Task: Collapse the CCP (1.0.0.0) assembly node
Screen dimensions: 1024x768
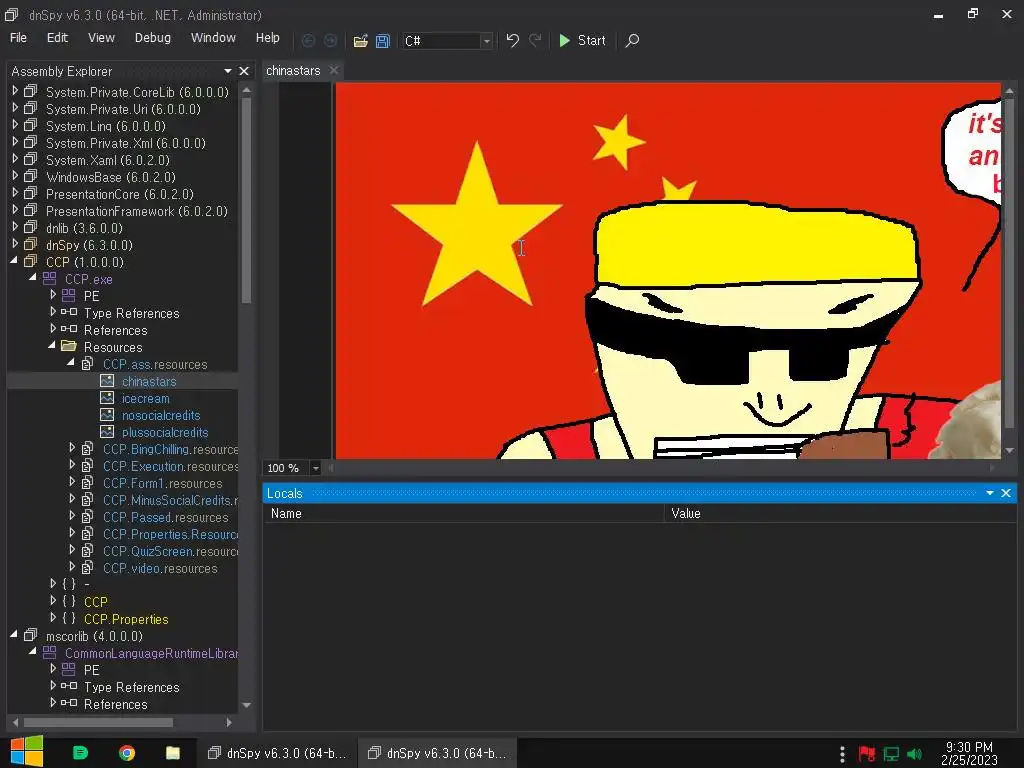Action: point(15,261)
